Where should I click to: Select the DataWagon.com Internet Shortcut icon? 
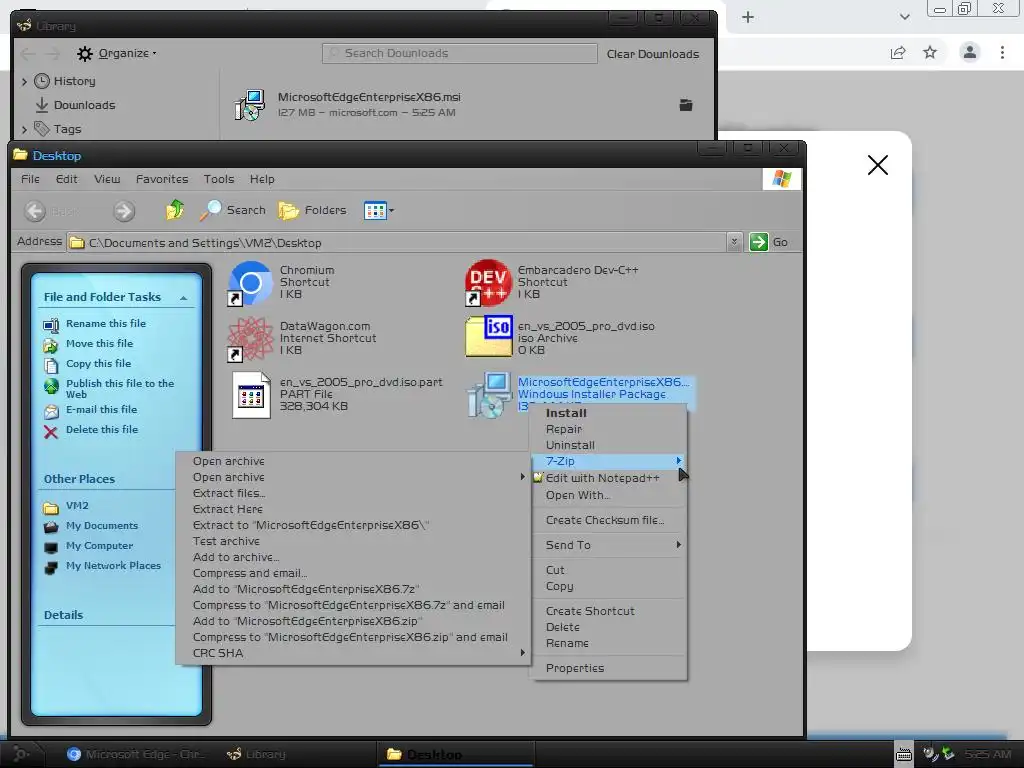point(250,339)
